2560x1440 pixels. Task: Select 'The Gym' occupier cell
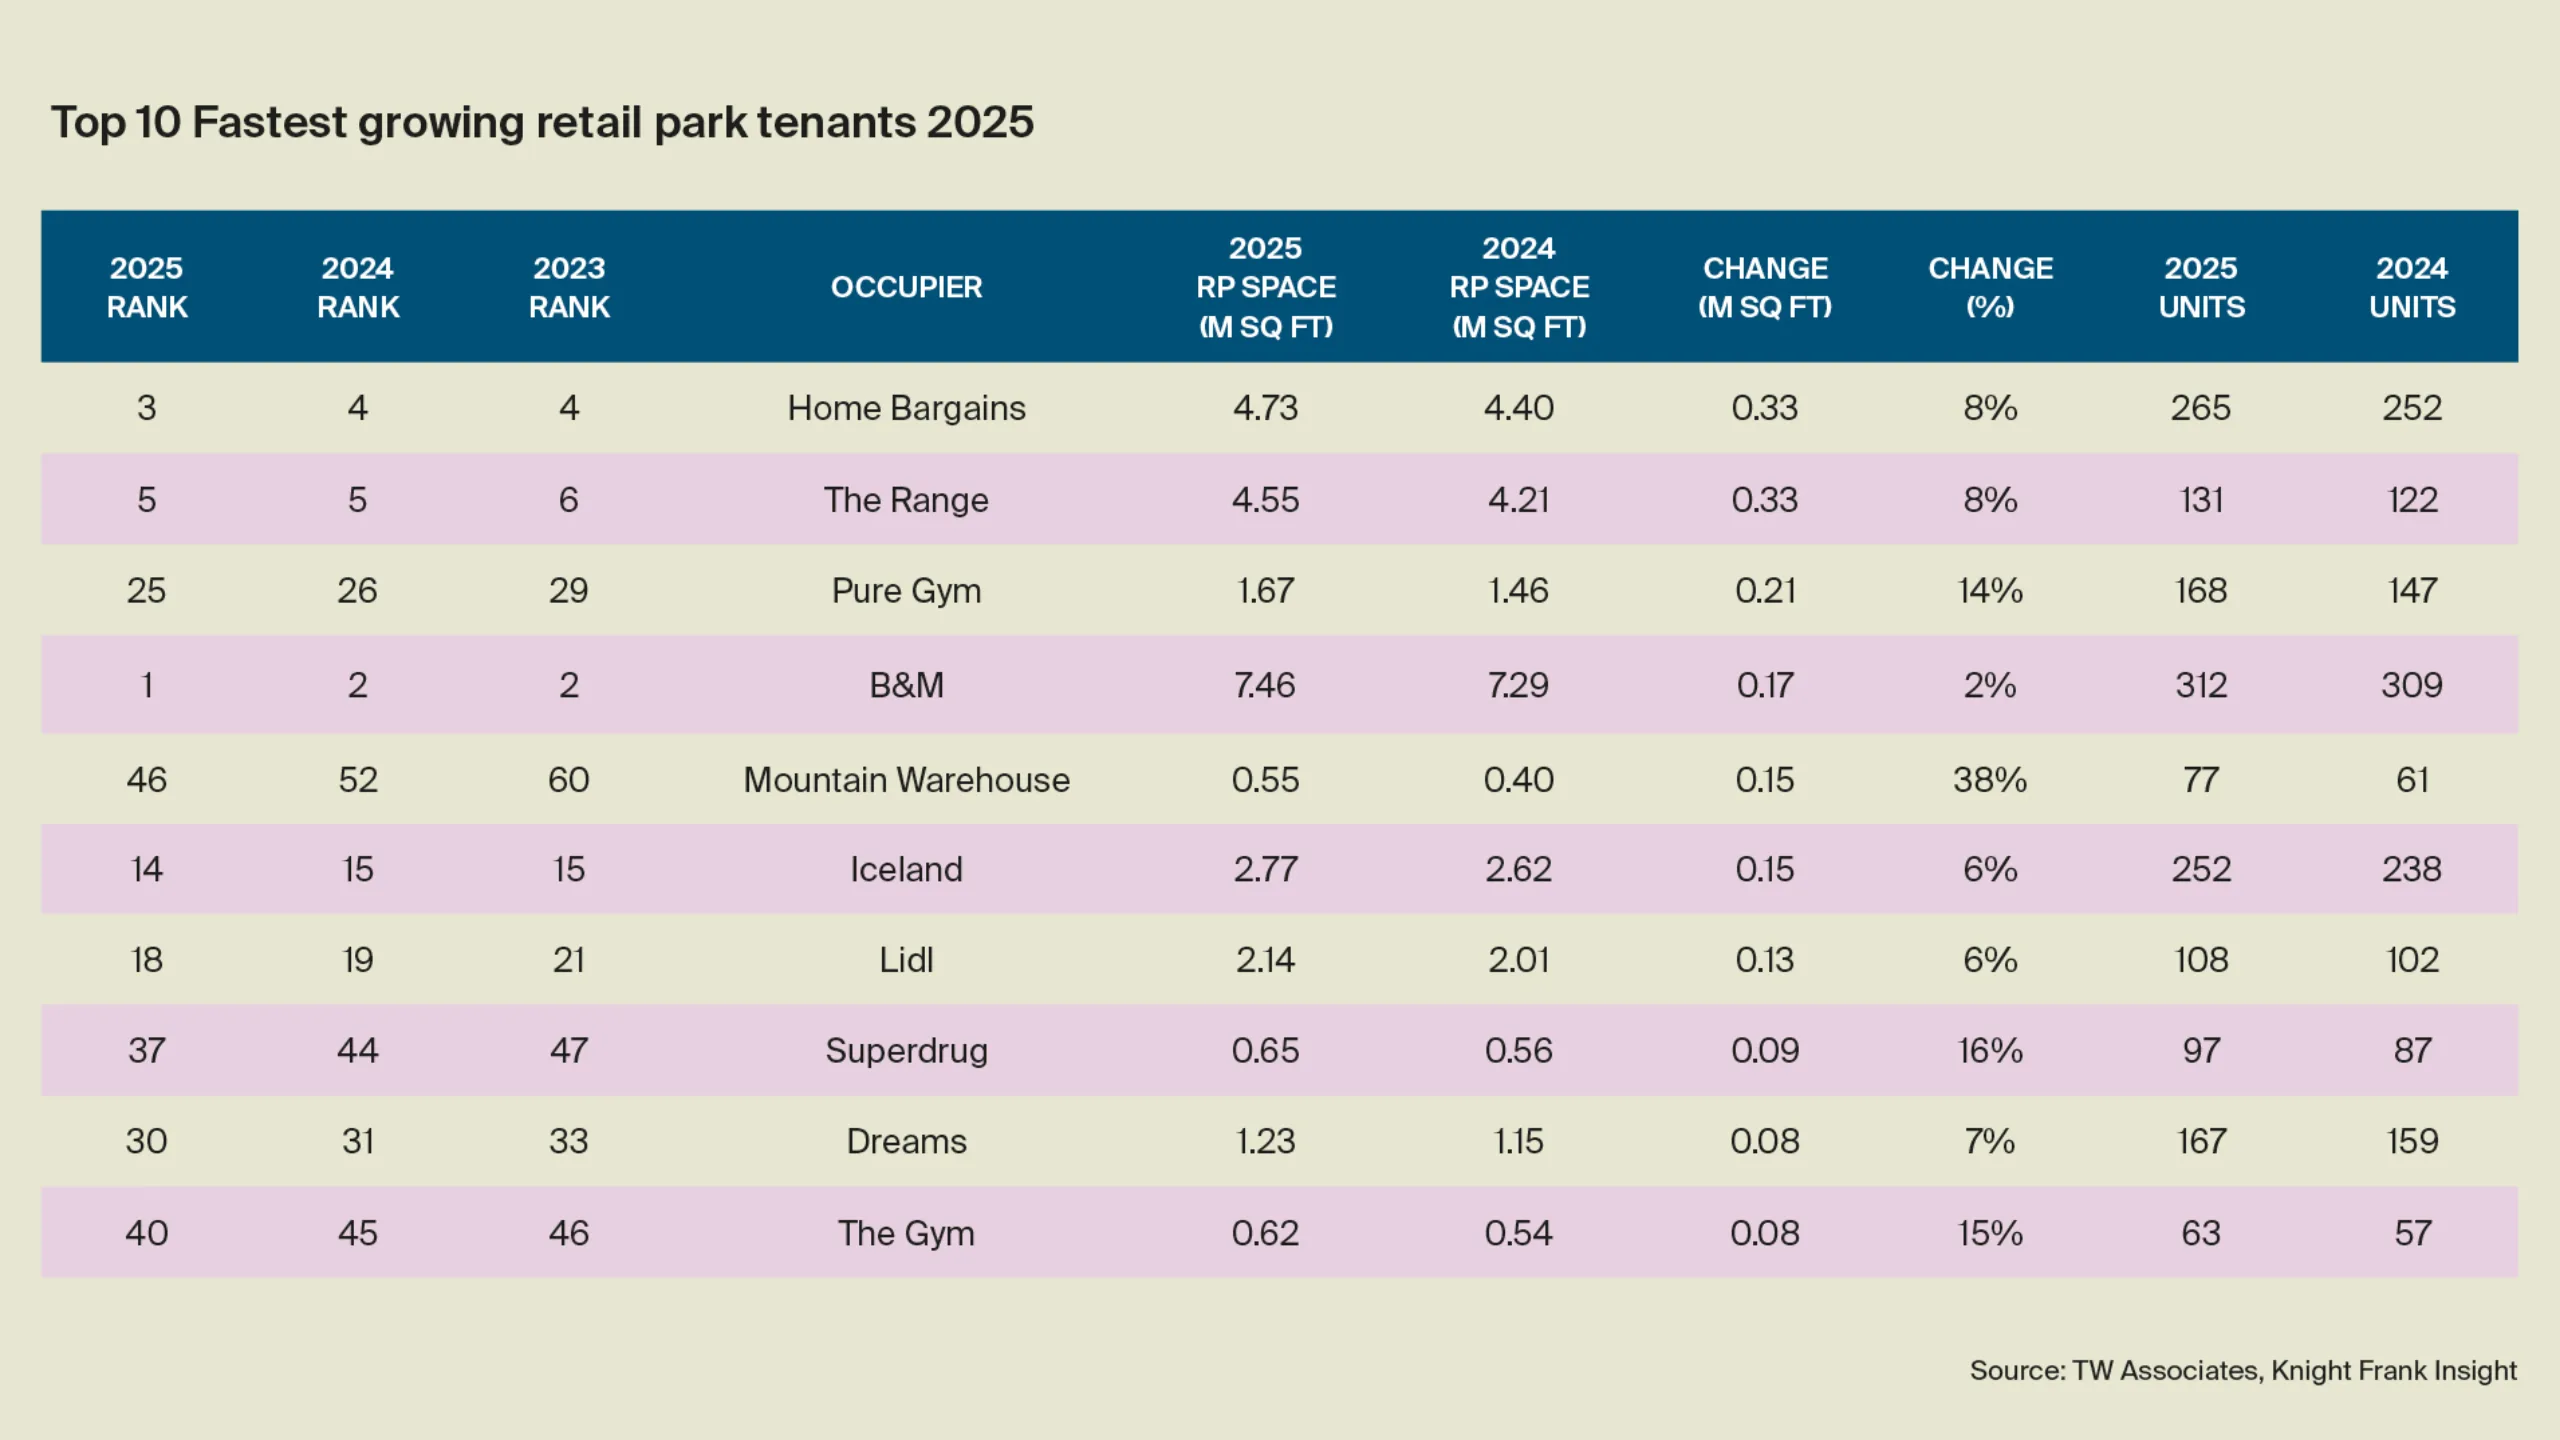(x=906, y=1233)
